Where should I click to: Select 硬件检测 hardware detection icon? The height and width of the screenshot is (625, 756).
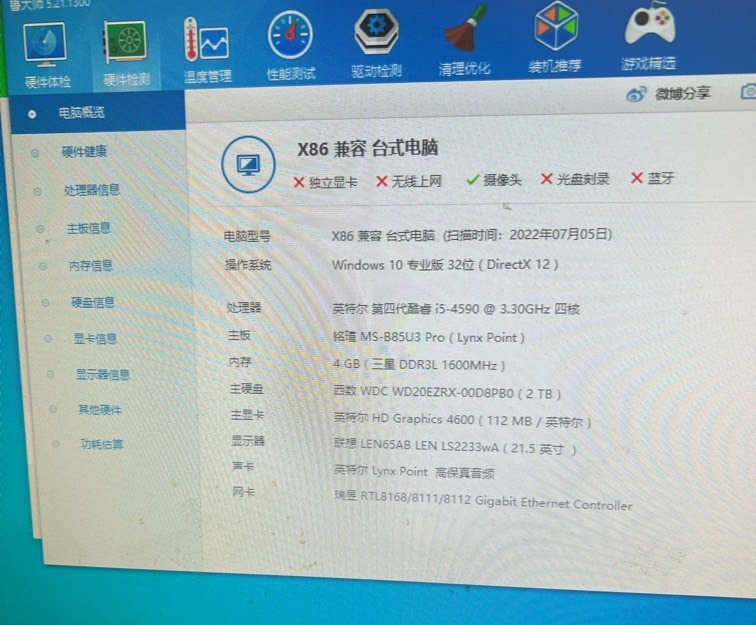(125, 43)
